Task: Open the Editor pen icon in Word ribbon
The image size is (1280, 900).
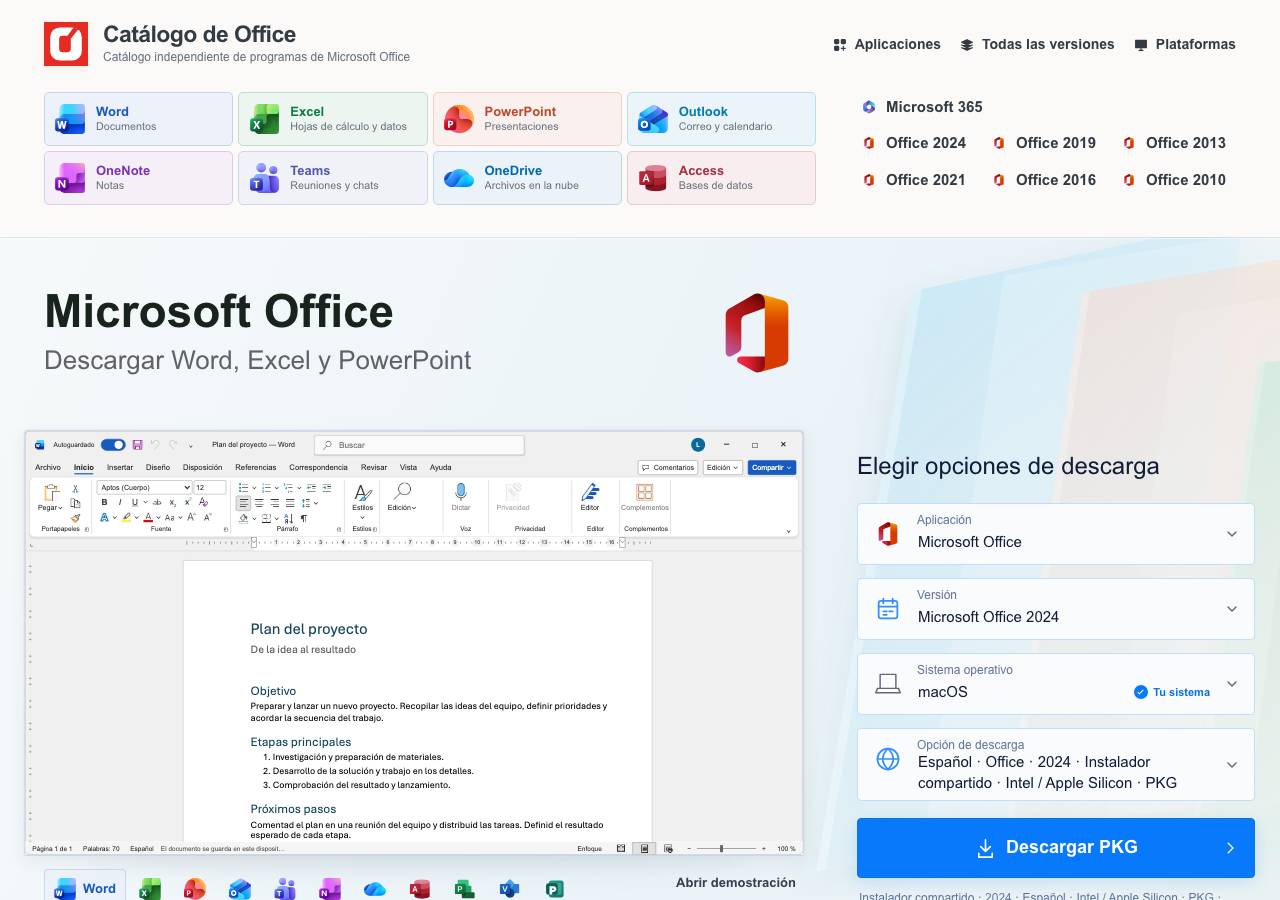Action: coord(590,492)
